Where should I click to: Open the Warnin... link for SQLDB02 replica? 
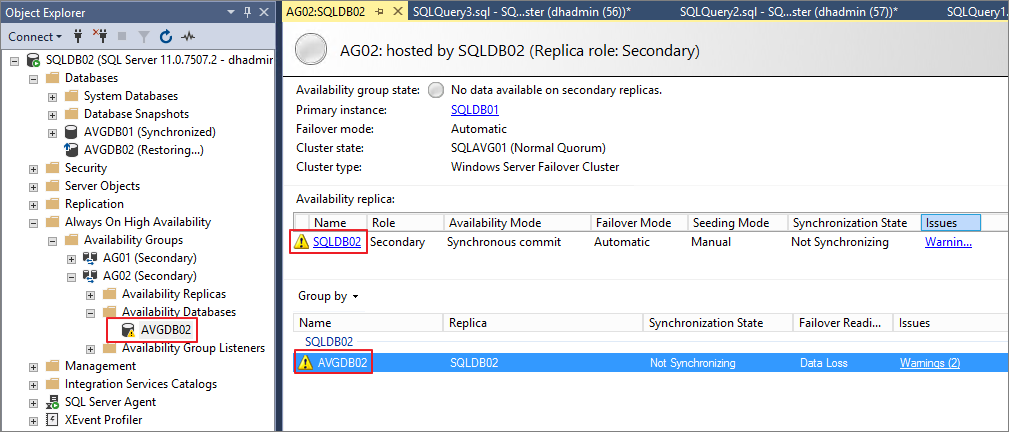coord(949,243)
